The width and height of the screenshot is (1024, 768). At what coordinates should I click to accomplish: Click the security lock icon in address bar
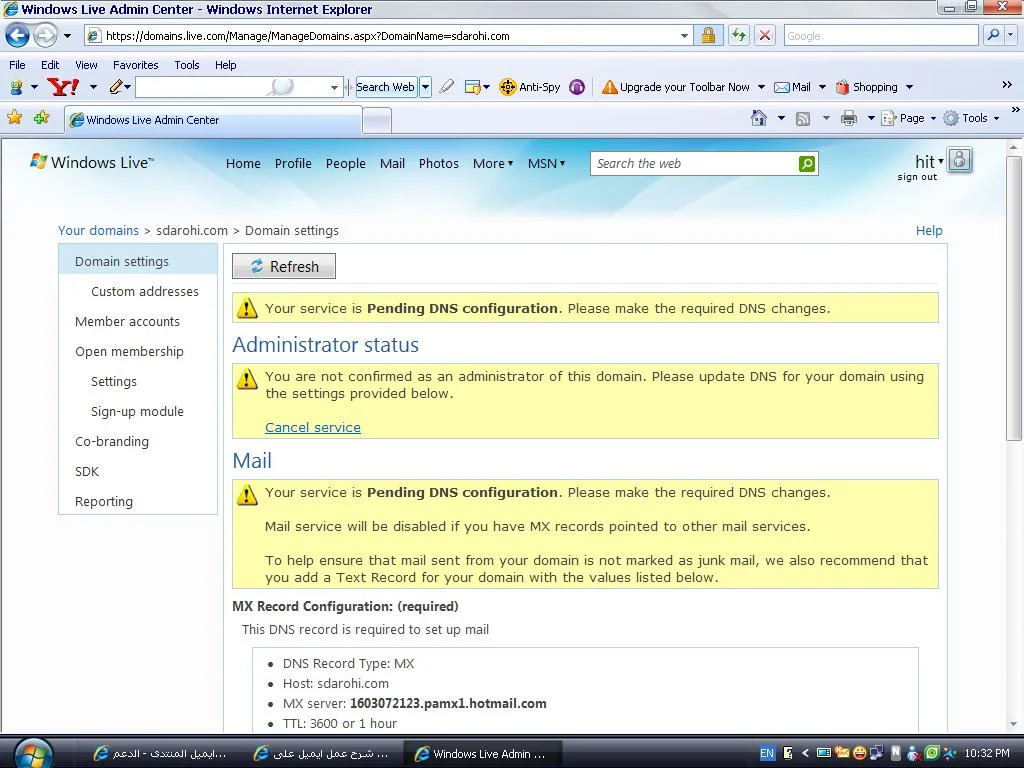point(708,36)
